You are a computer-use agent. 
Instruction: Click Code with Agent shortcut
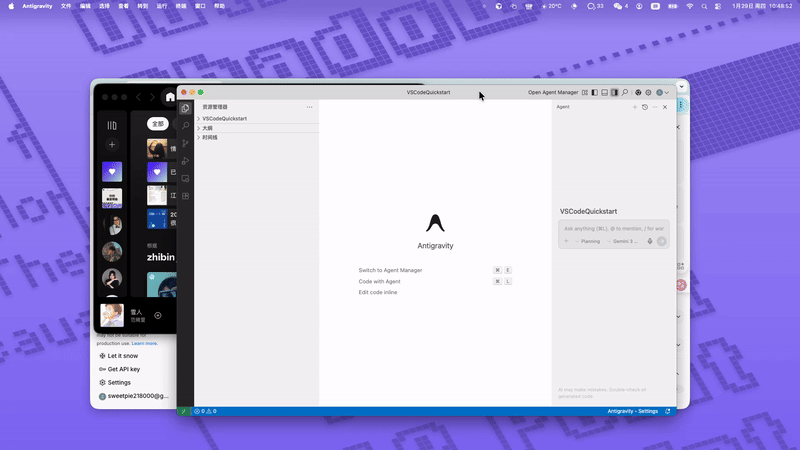[380, 282]
